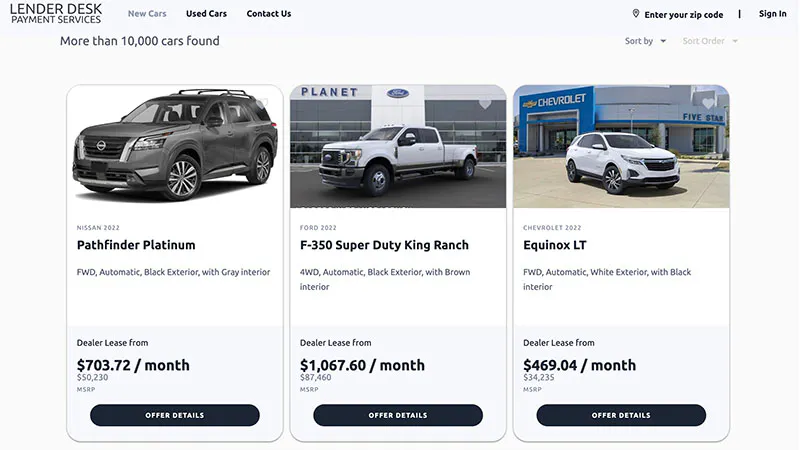800x450 pixels.
Task: Click the Chevrolet Equinox photo
Action: pos(621,150)
